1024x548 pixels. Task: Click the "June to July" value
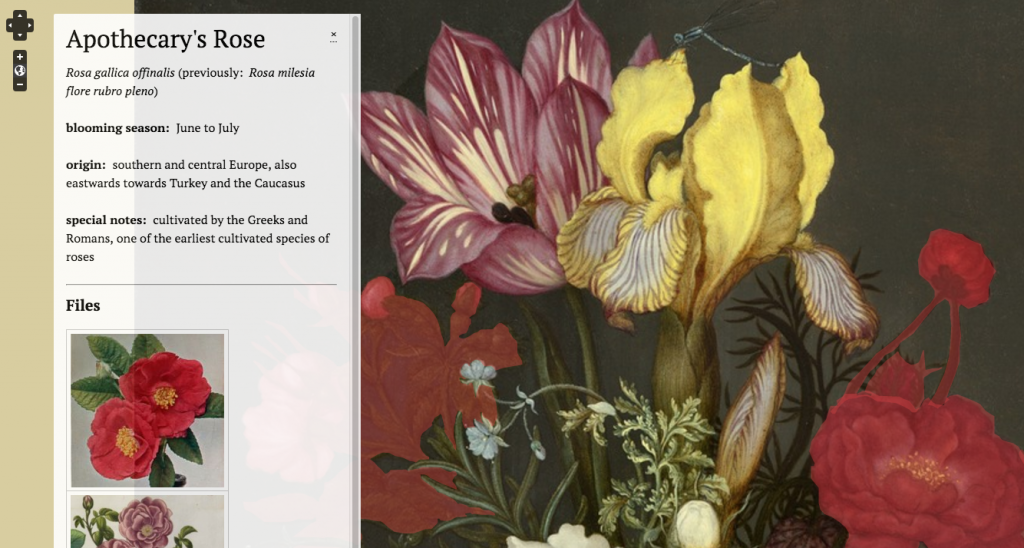[x=208, y=128]
